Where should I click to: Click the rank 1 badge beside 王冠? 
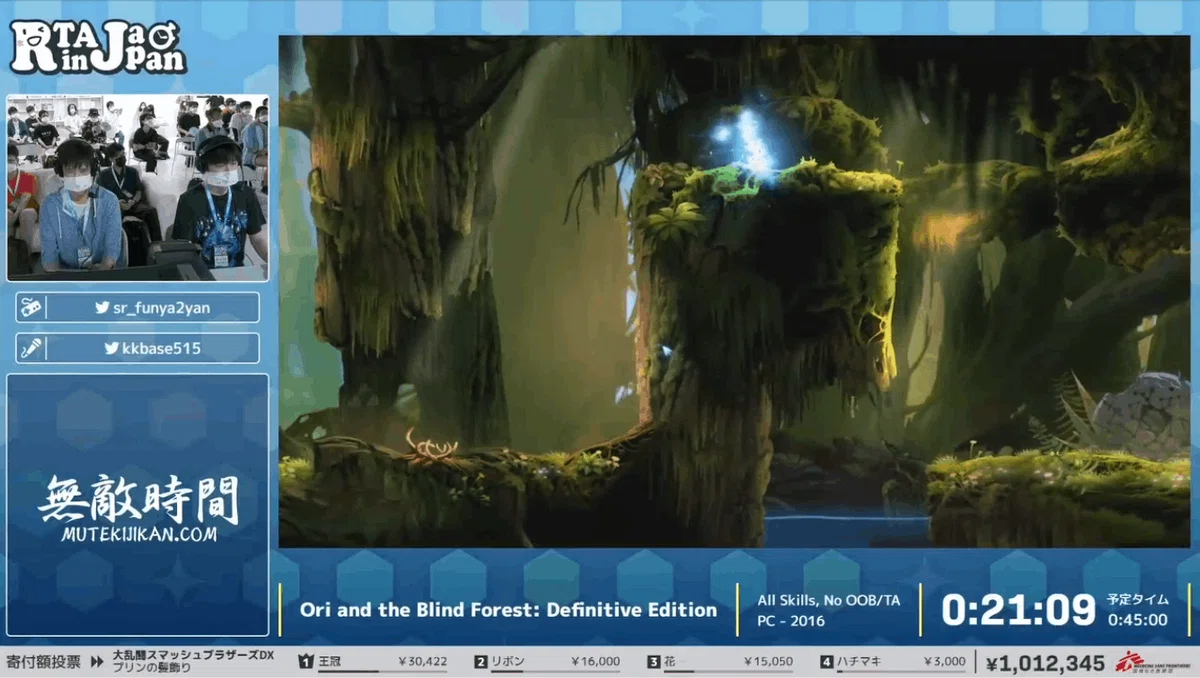(x=306, y=662)
